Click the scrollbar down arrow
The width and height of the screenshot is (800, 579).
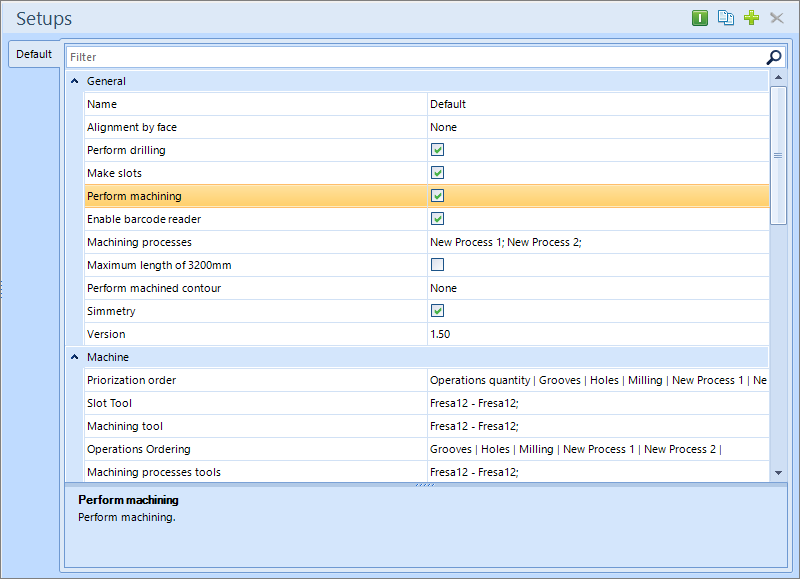click(x=778, y=472)
